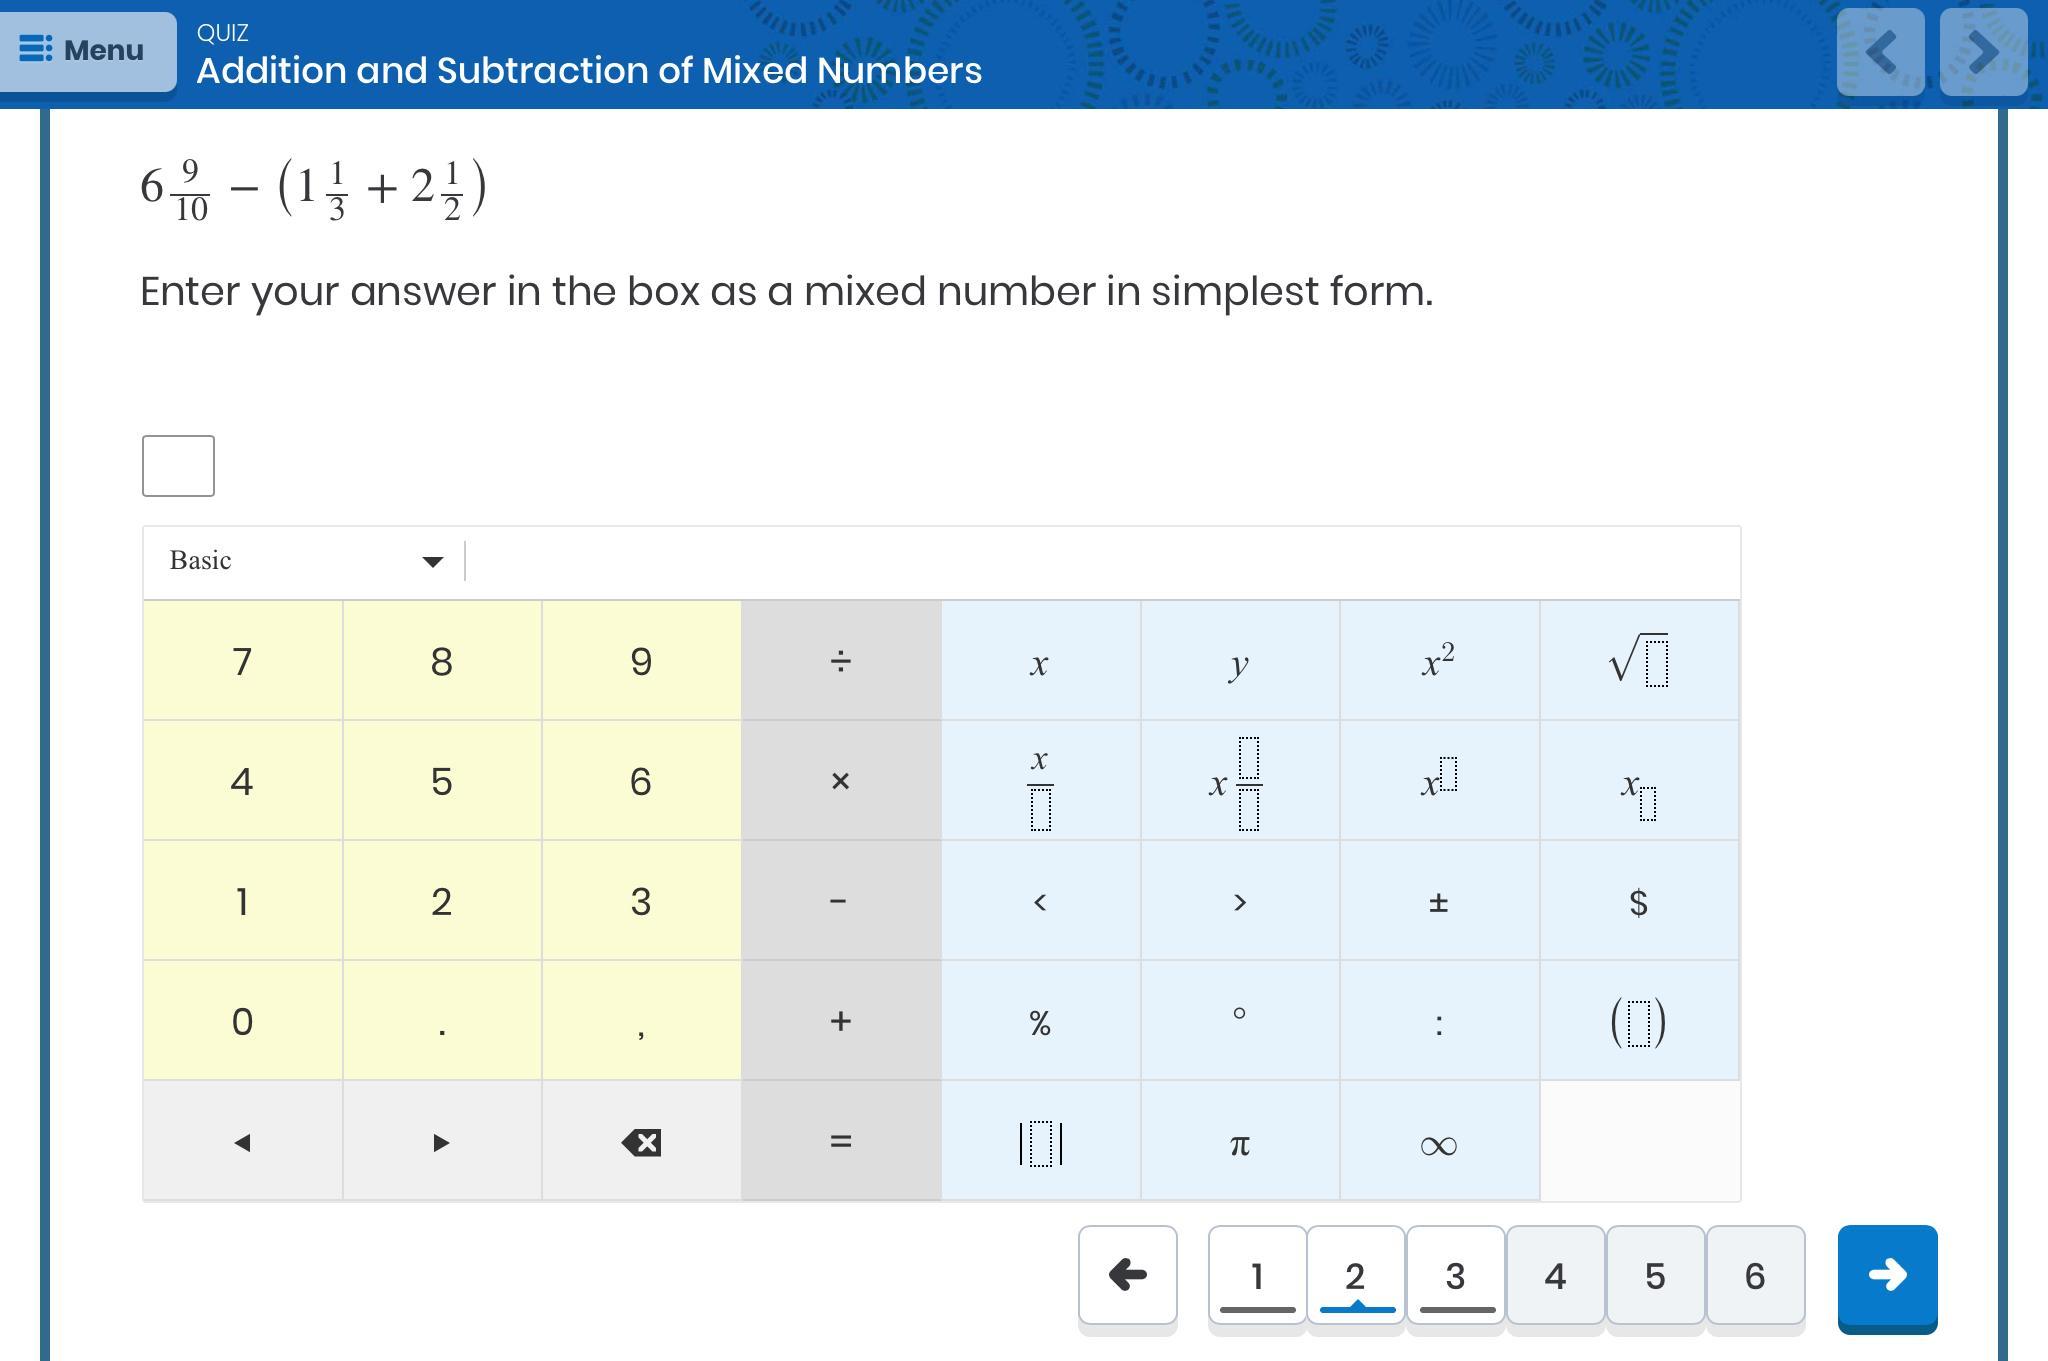Insert the absolute value template

point(1040,1142)
